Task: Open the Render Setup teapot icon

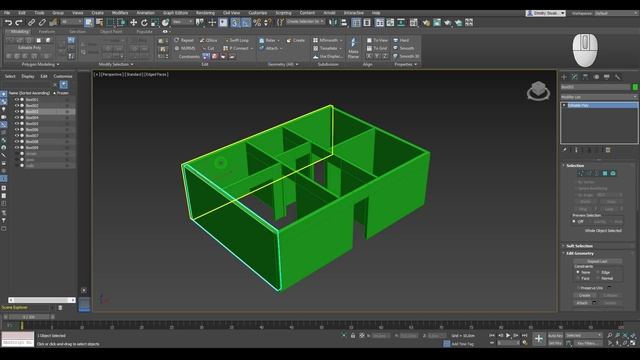Action: pos(426,23)
